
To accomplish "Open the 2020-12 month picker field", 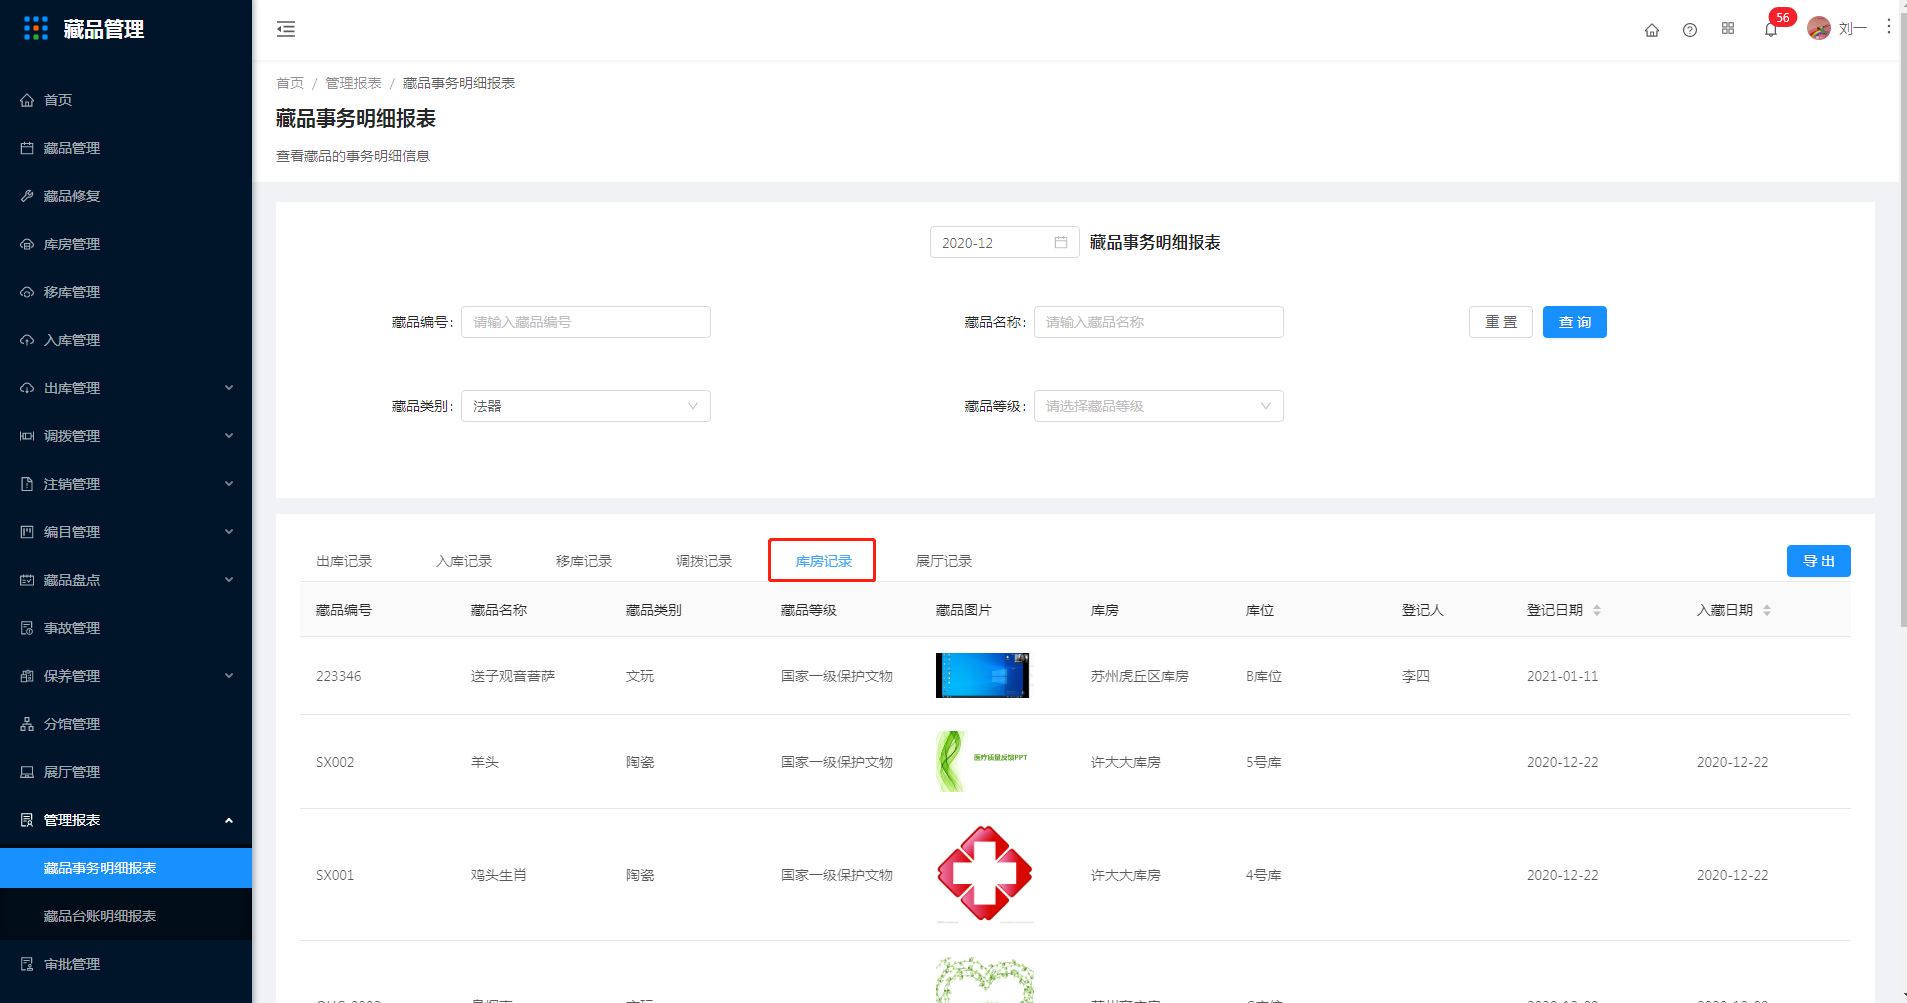I will pos(1005,242).
